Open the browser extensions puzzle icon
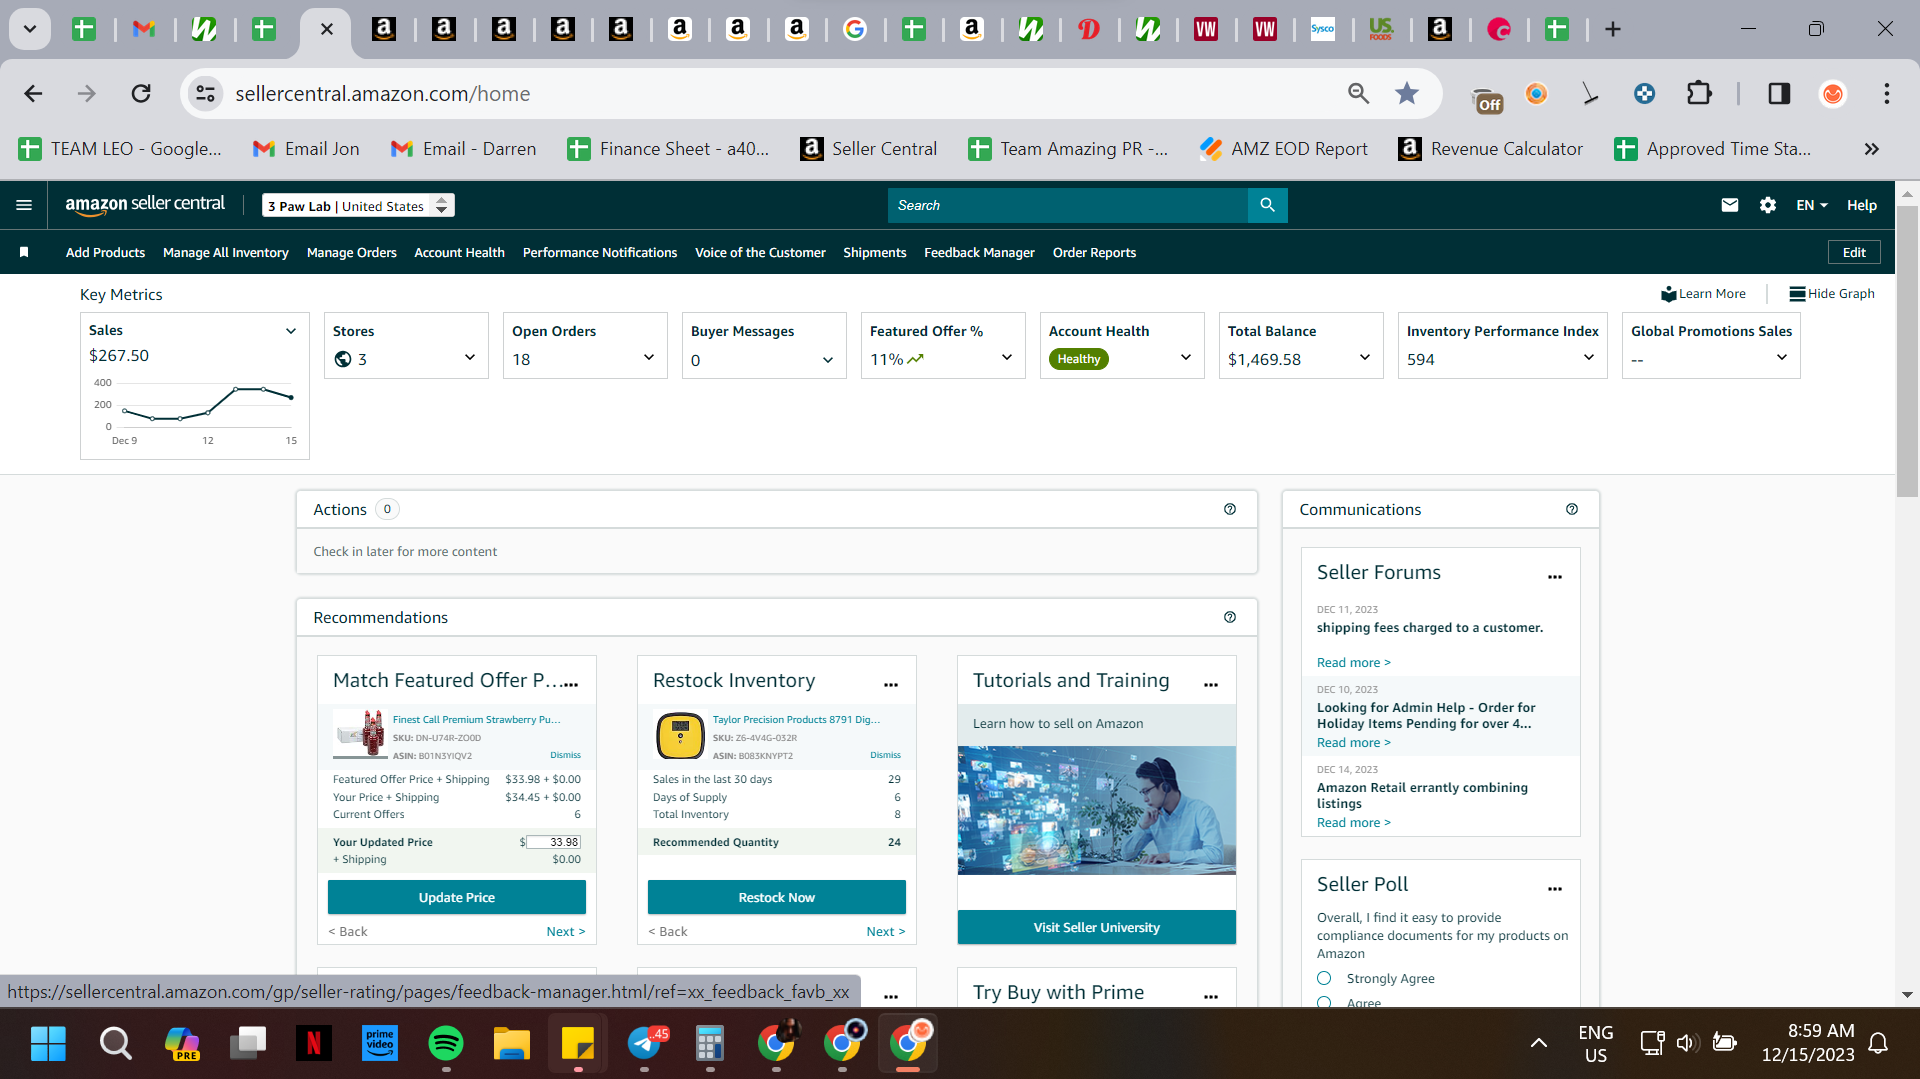Screen dimensions: 1920x1079 (x=1699, y=93)
